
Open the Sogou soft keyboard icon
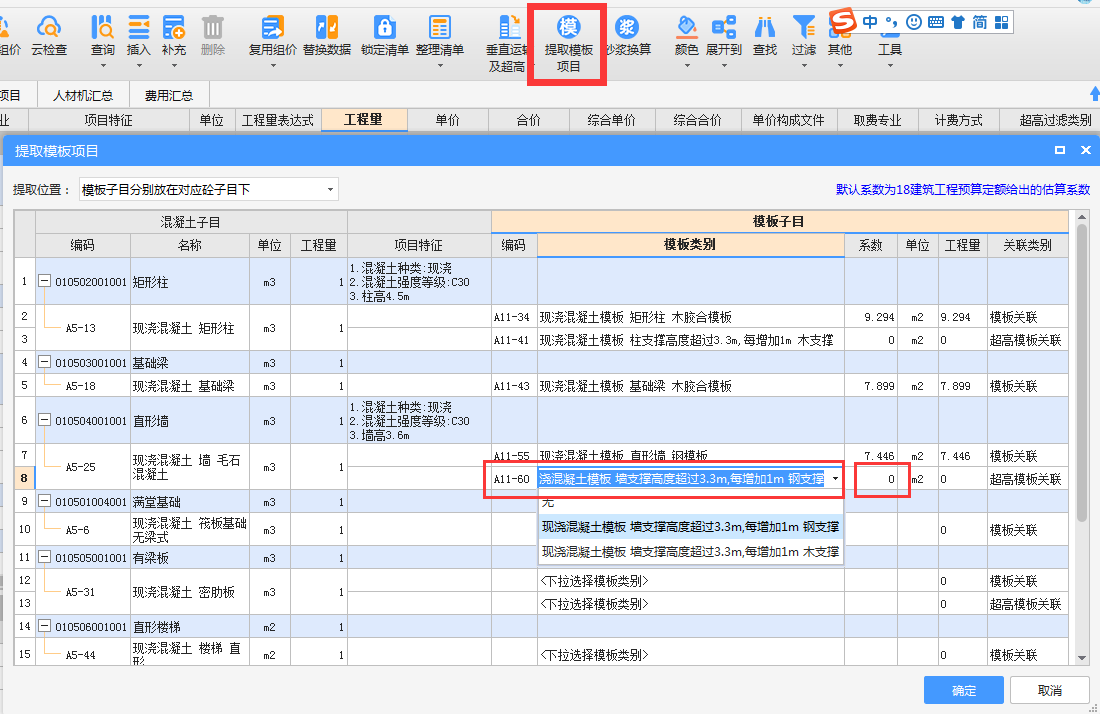click(x=935, y=22)
